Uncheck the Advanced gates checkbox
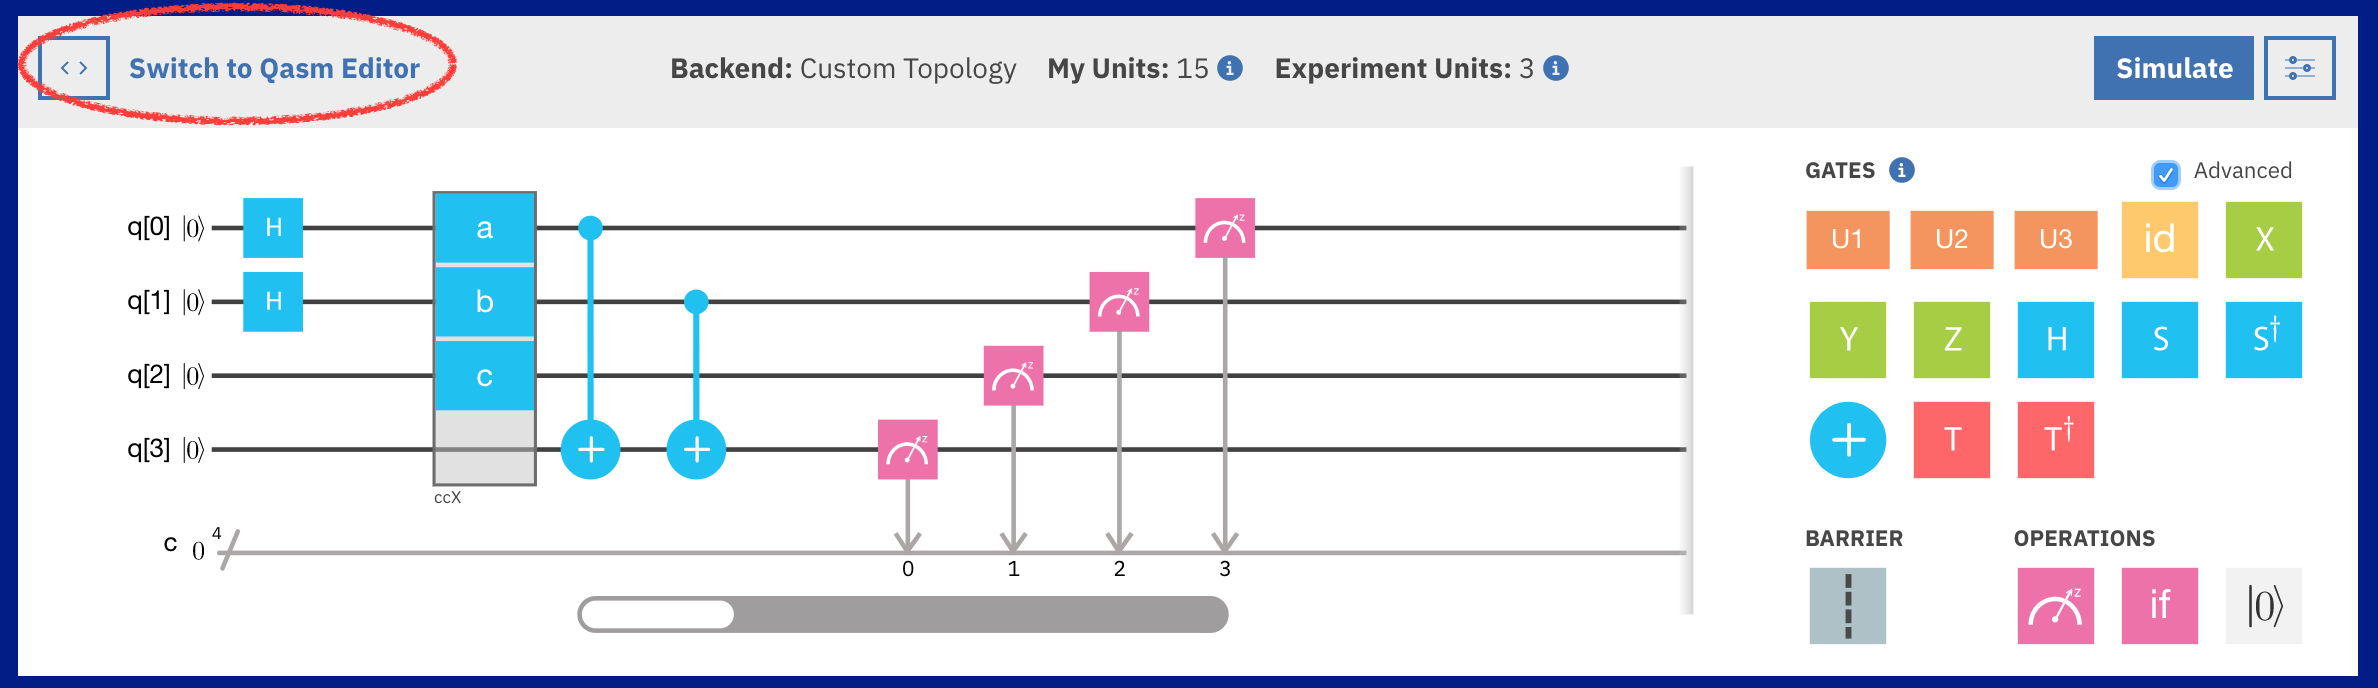The width and height of the screenshot is (2378, 688). (x=2165, y=175)
